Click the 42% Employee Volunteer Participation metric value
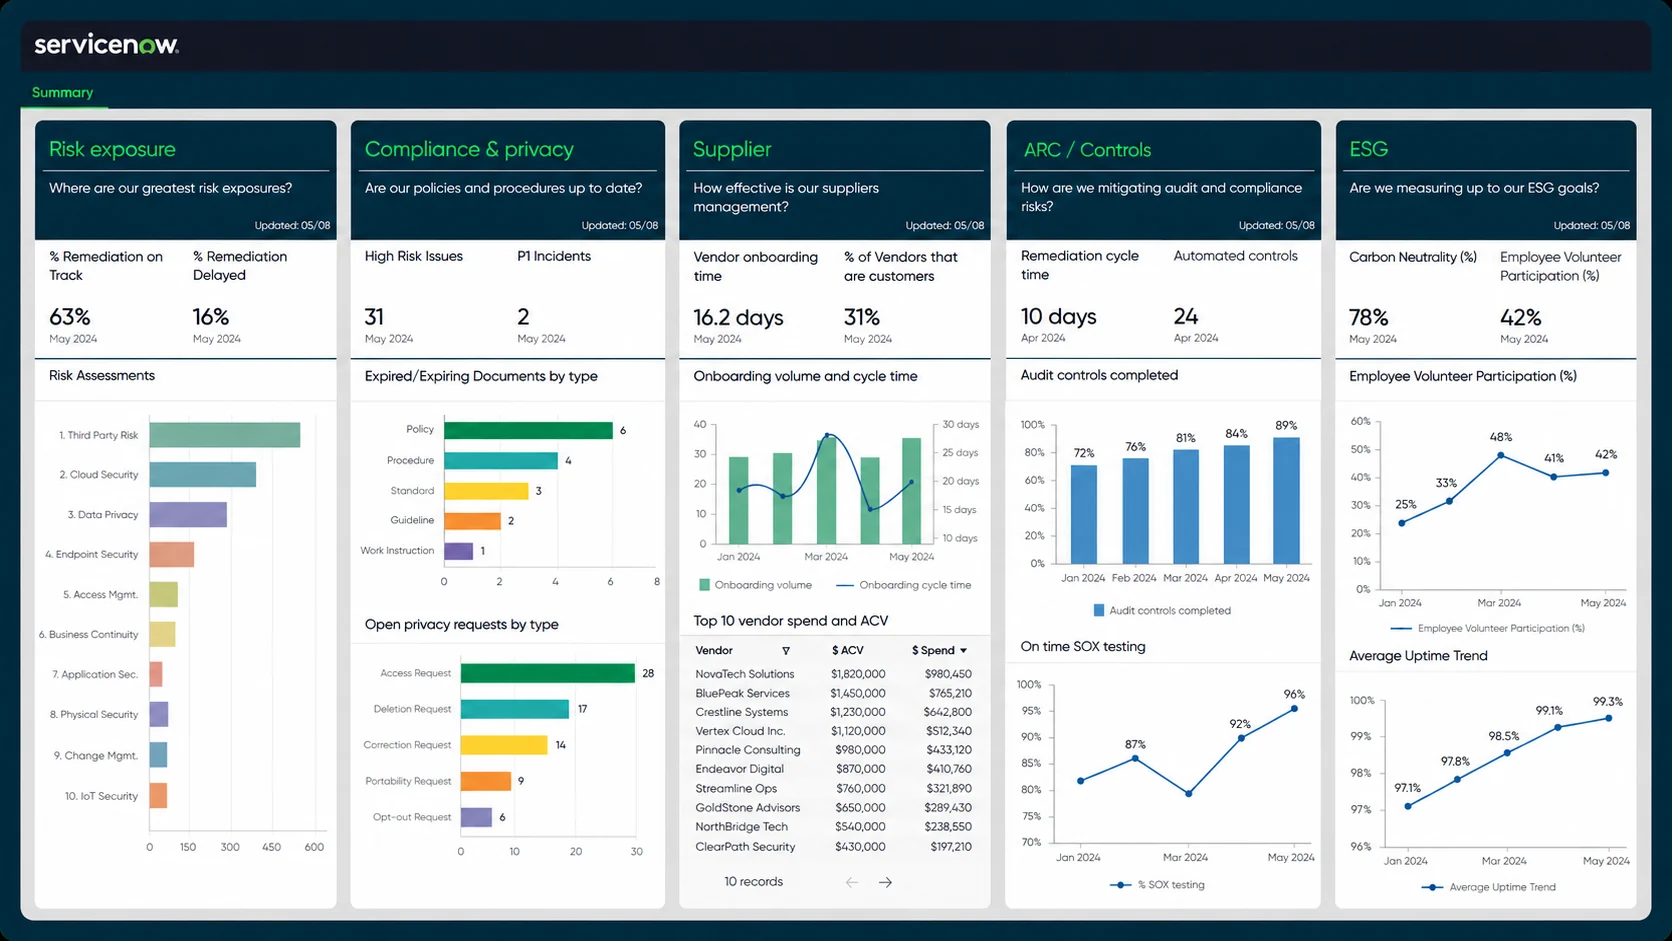 click(1521, 317)
